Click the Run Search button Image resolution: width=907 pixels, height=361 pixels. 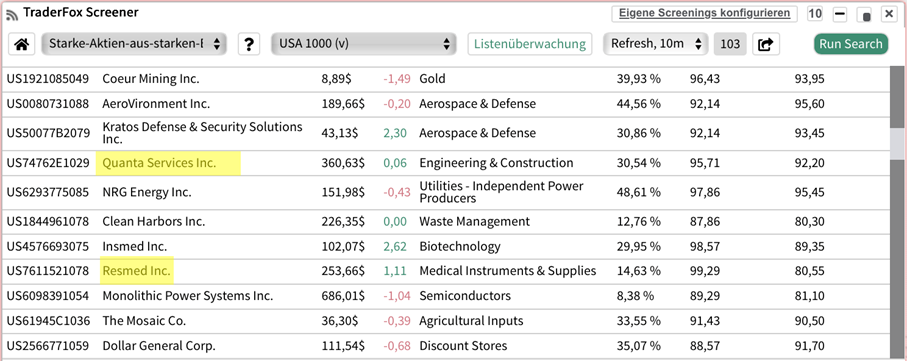point(850,44)
